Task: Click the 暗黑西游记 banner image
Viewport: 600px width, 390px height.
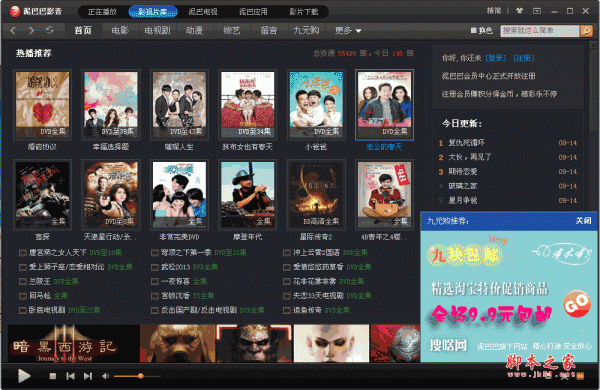Action: [74, 343]
